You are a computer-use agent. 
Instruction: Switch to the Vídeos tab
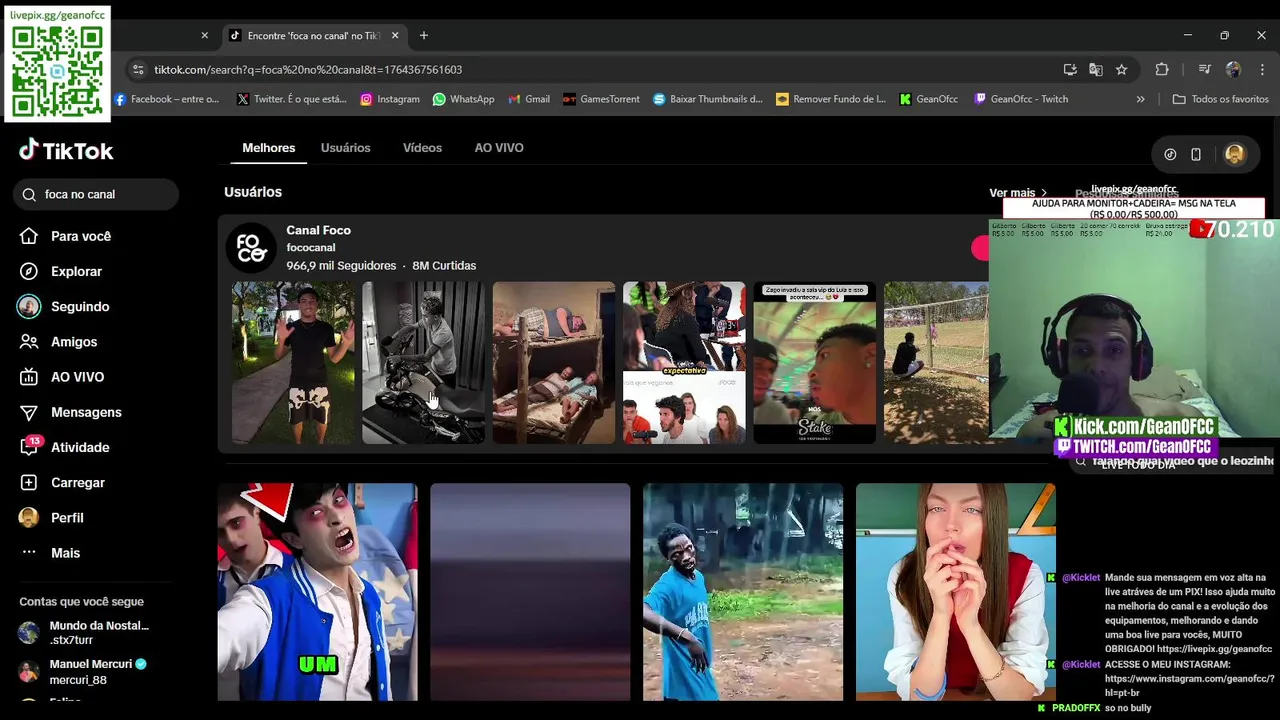[x=422, y=148]
